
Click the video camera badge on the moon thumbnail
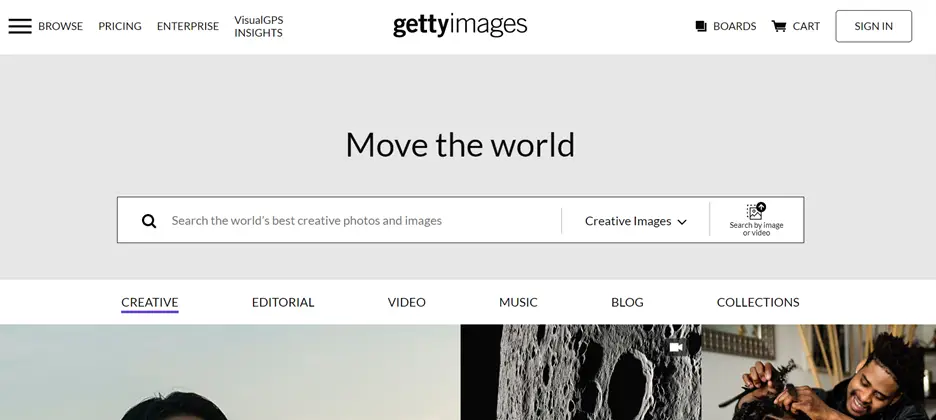point(676,347)
